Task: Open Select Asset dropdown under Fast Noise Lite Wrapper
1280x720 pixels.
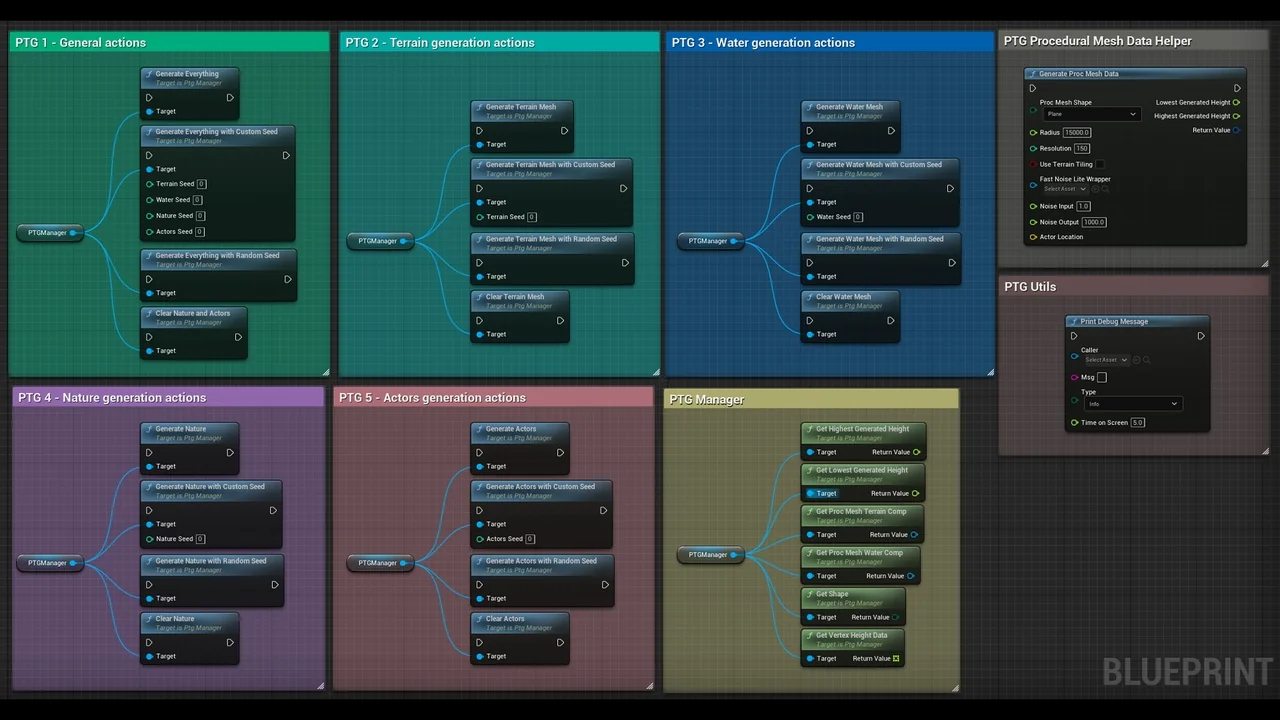Action: [x=1064, y=189]
